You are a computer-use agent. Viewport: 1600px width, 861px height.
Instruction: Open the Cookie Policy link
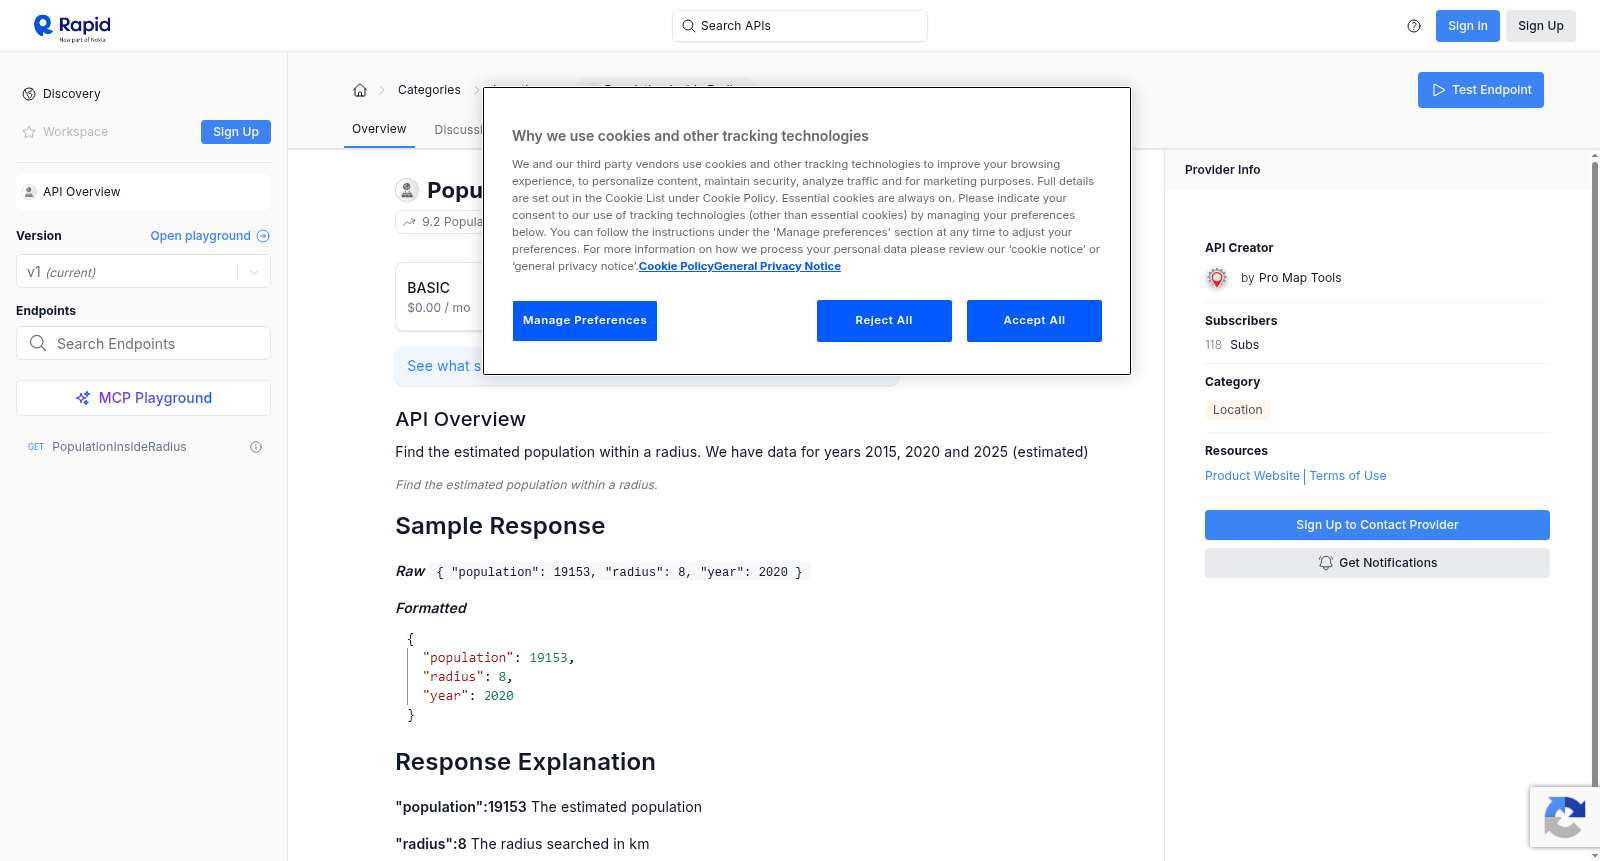click(676, 266)
